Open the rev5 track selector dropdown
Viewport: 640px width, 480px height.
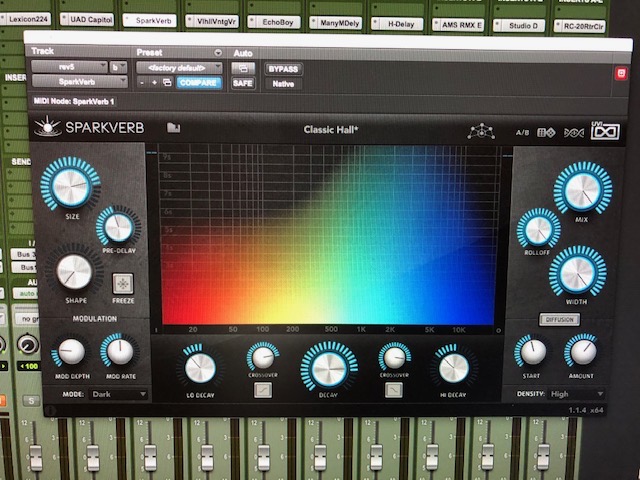(x=69, y=67)
